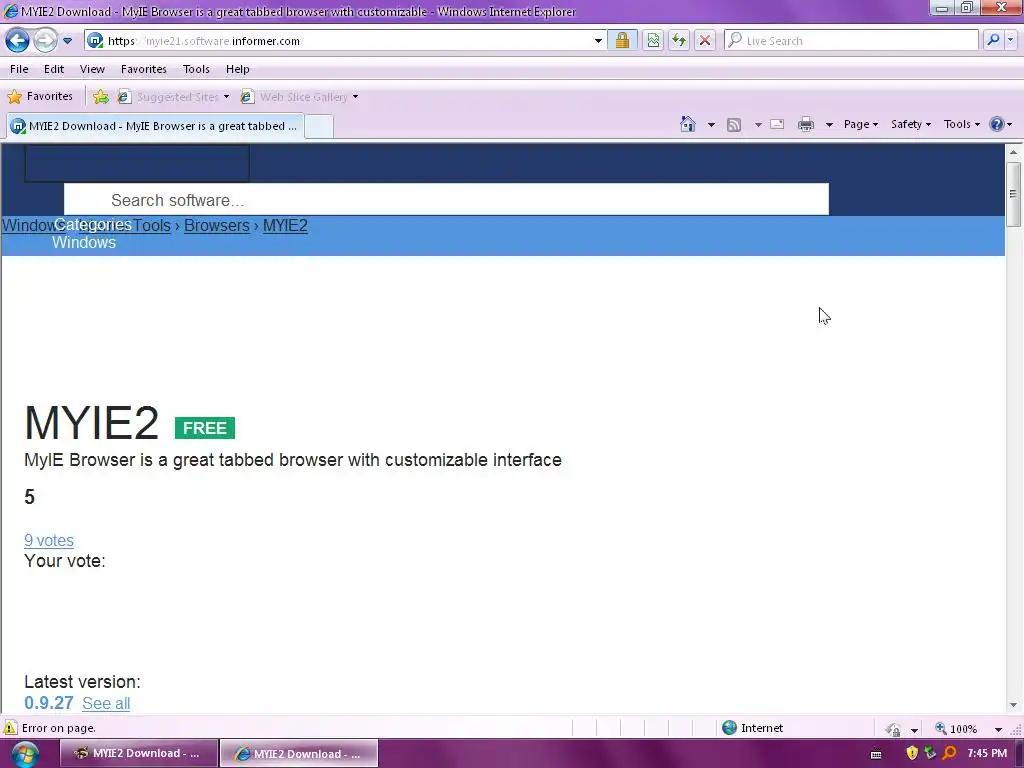This screenshot has width=1024, height=768.
Task: Click the Windows Start orb
Action: tap(24, 754)
